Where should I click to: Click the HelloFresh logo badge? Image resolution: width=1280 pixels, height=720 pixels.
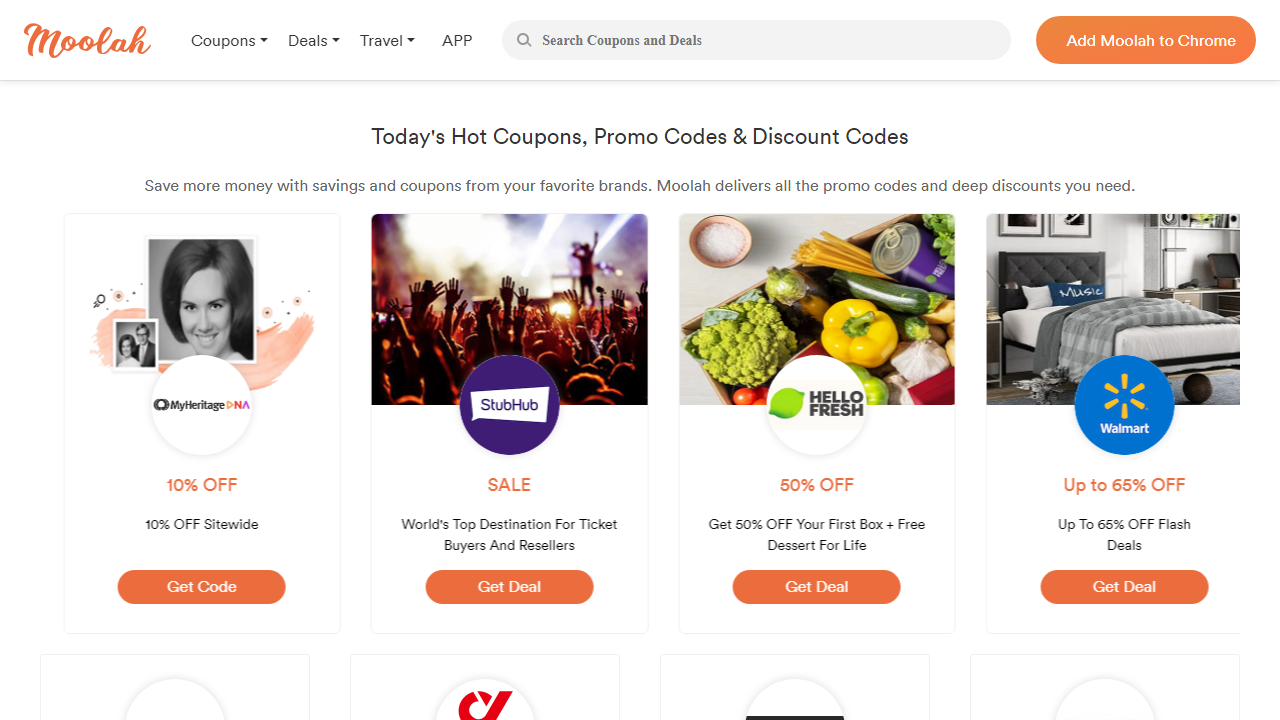[x=816, y=405]
